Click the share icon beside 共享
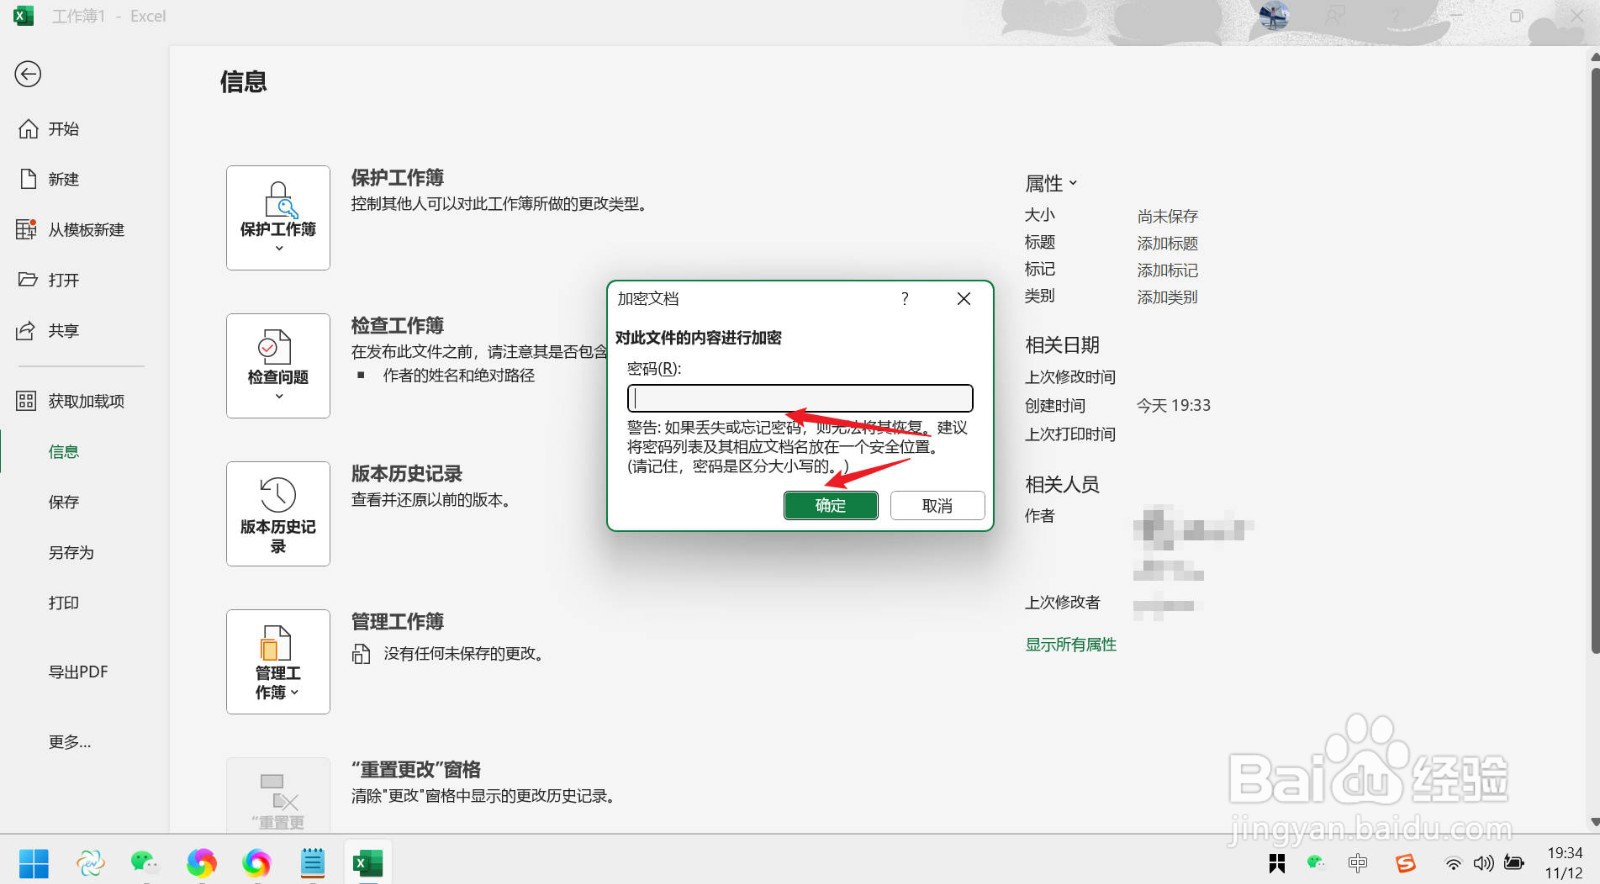 27,331
